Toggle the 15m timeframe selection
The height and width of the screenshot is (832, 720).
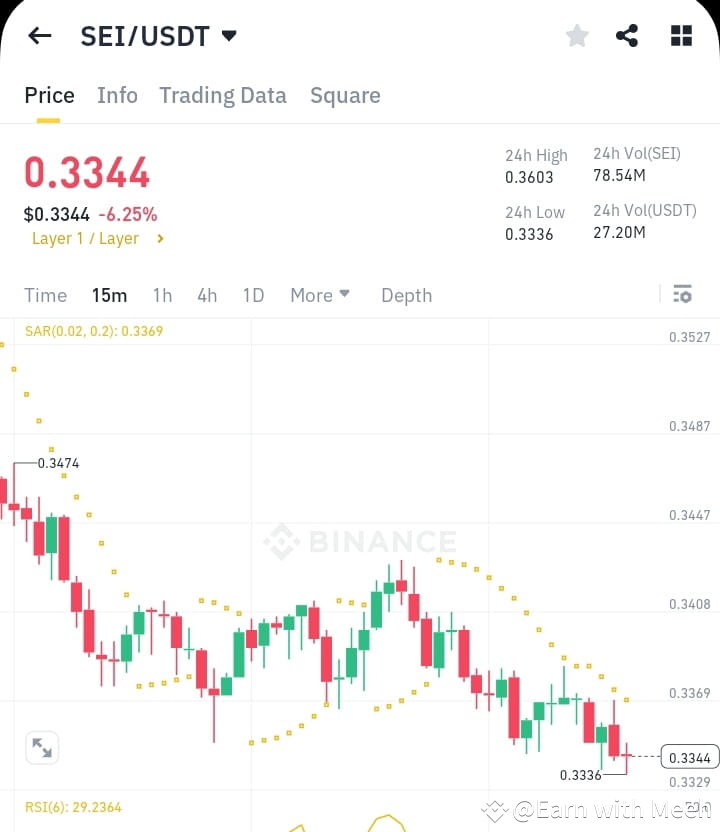109,295
